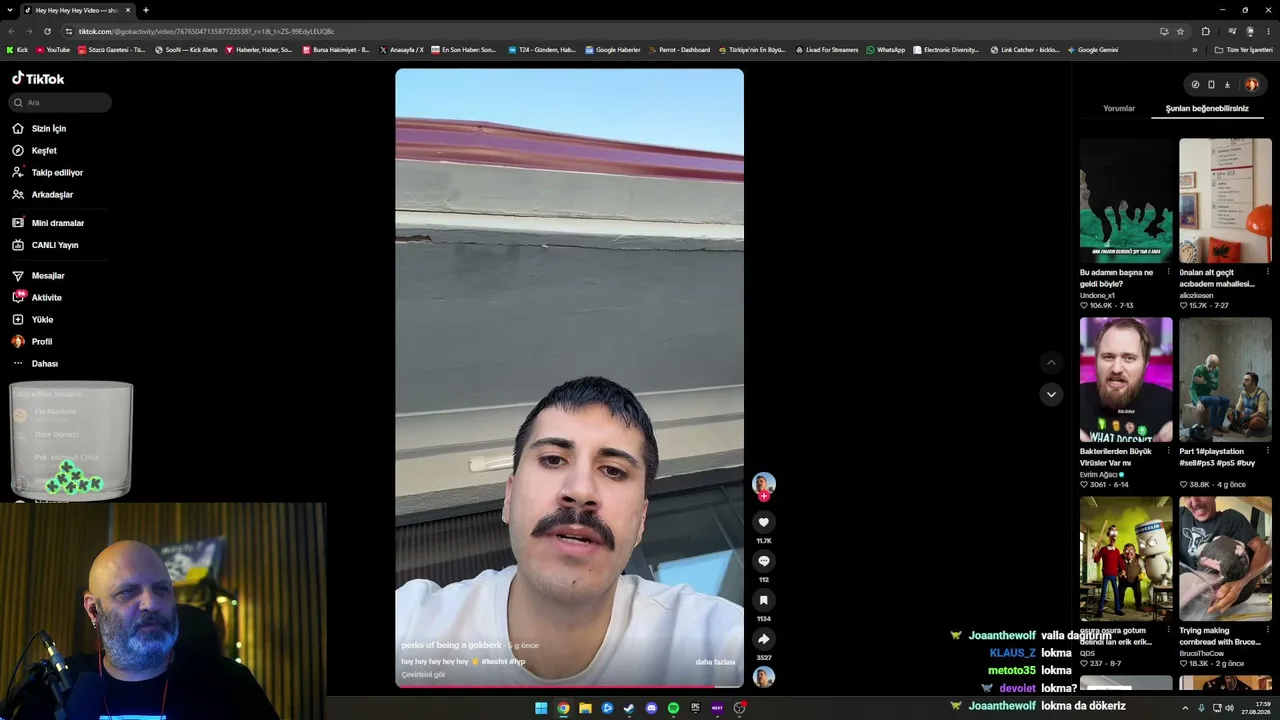
Task: Open the BruceTheCow creator profile
Action: coord(1201,653)
